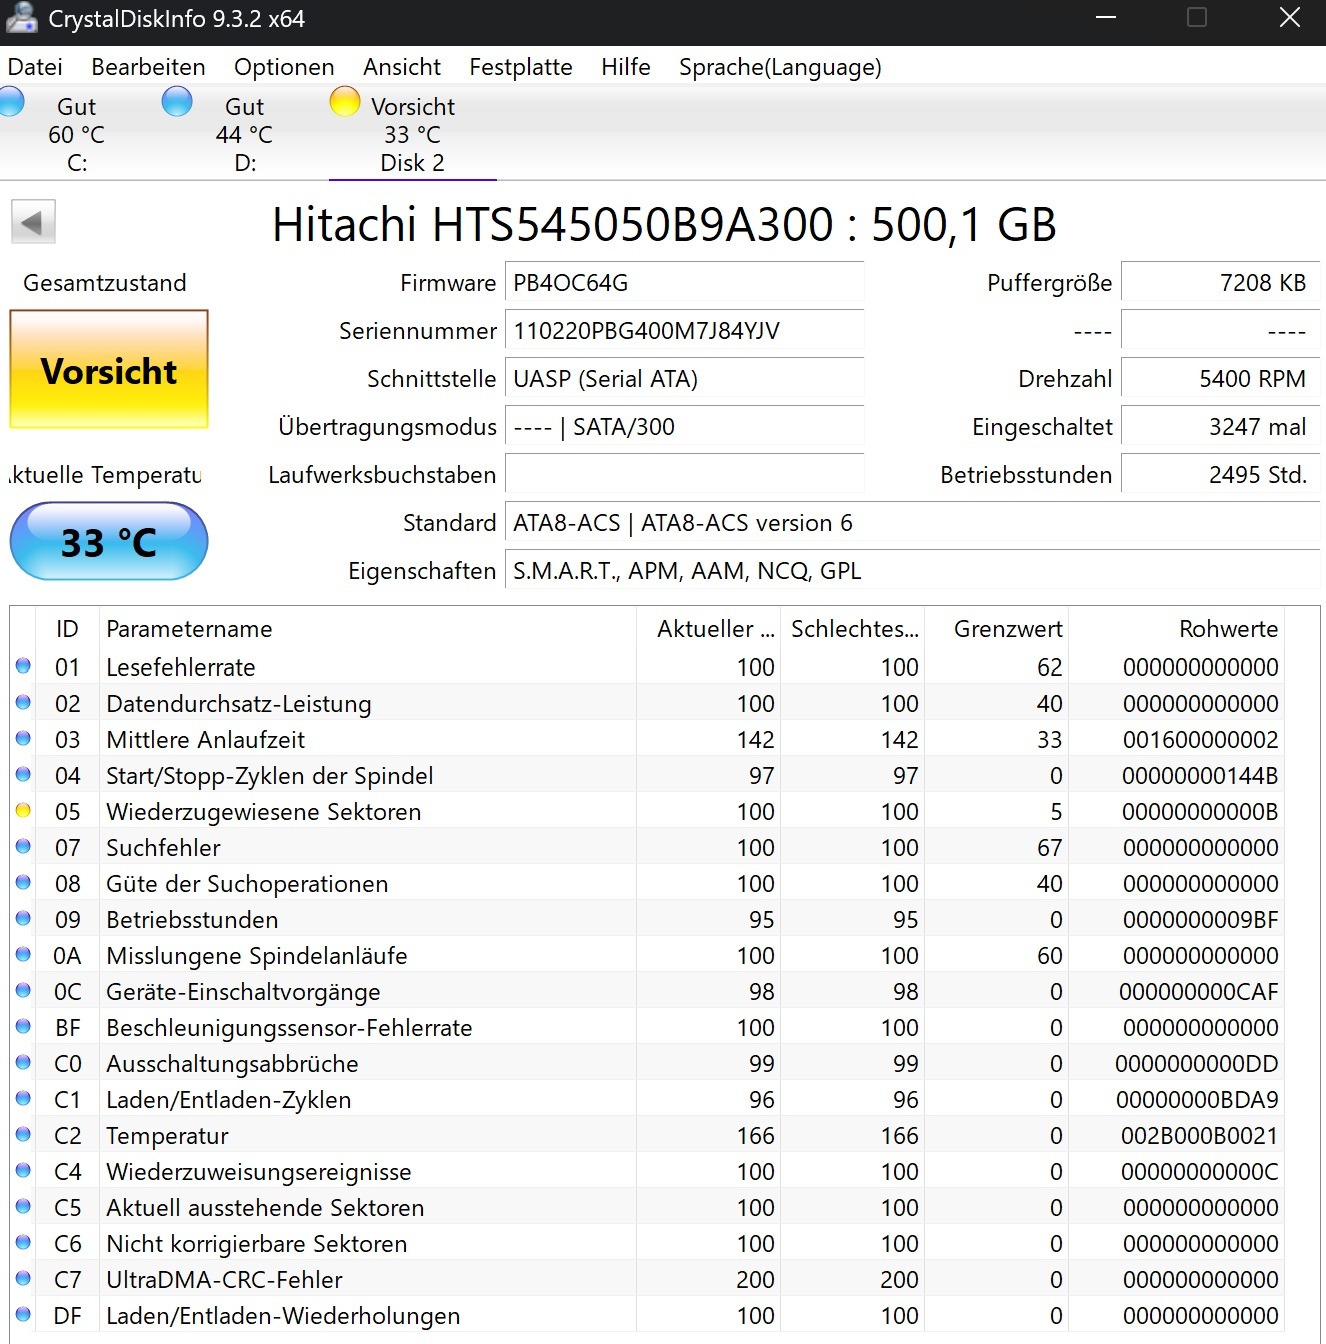Click status dot for Wiederzuweisungsereignisse row
Screen dimensions: 1326x1344
tap(23, 1170)
